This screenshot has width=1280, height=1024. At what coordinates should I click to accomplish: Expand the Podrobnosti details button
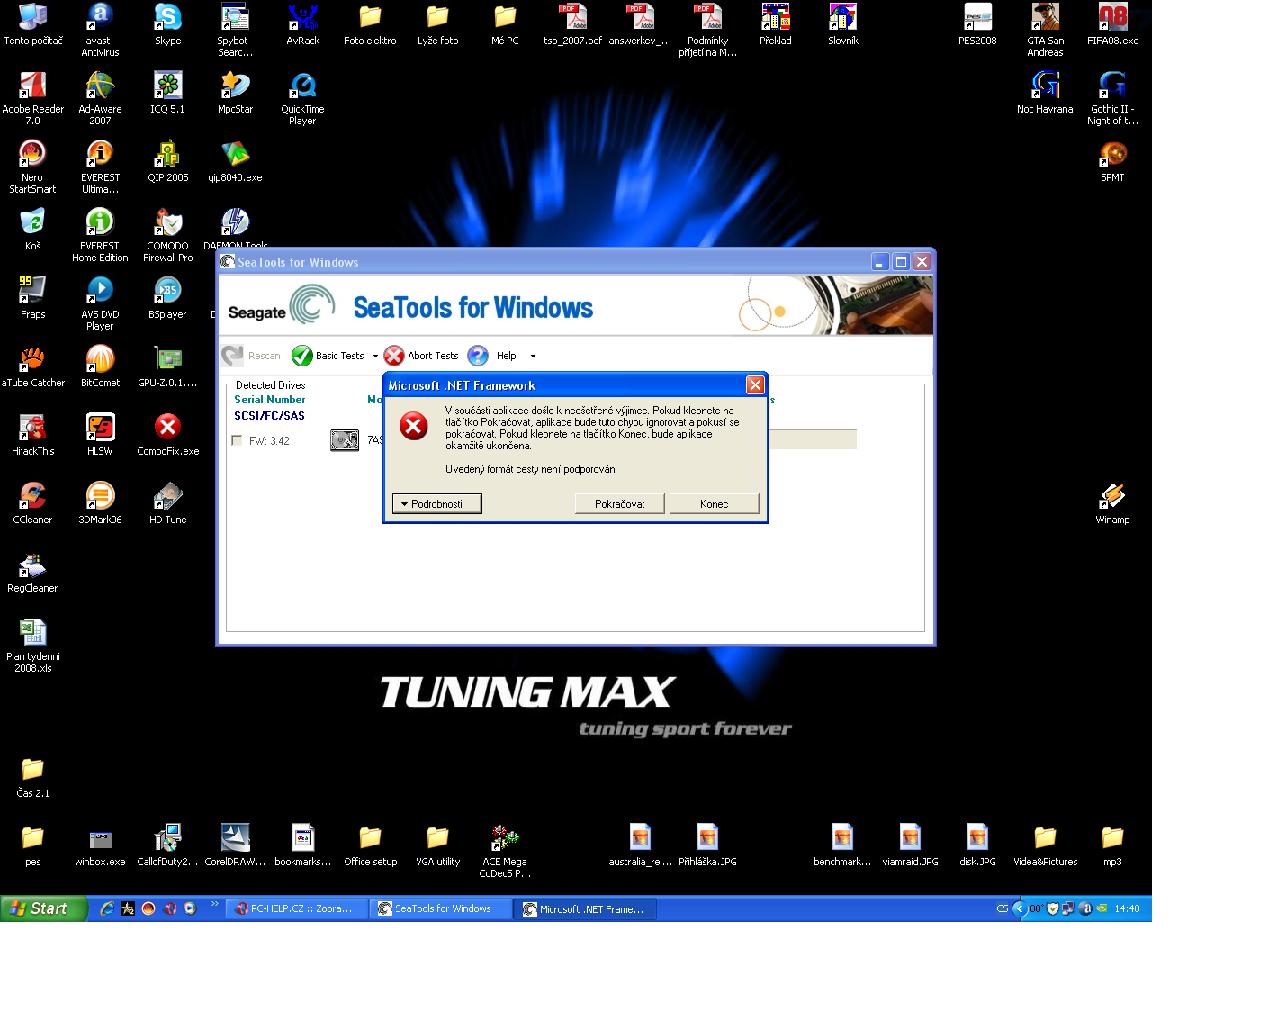pyautogui.click(x=437, y=504)
